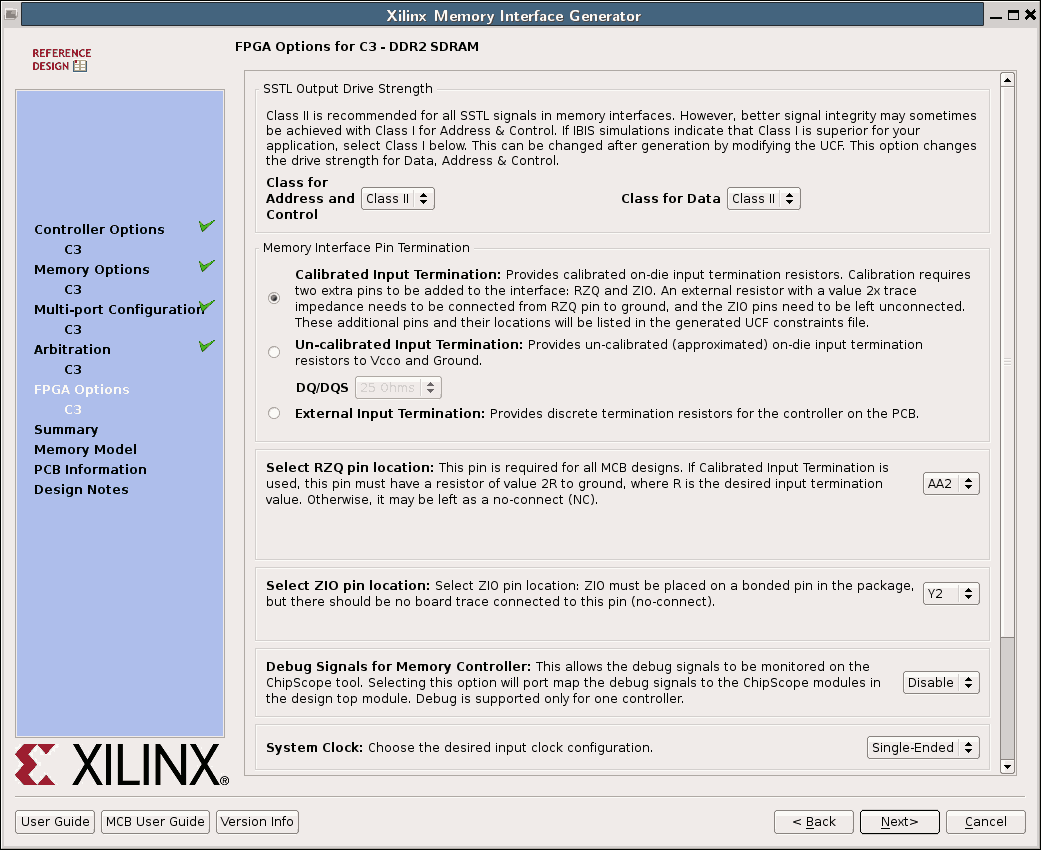Viewport: 1041px width, 850px height.
Task: Open the System Clock Single-Ended dropdown
Action: pos(922,748)
